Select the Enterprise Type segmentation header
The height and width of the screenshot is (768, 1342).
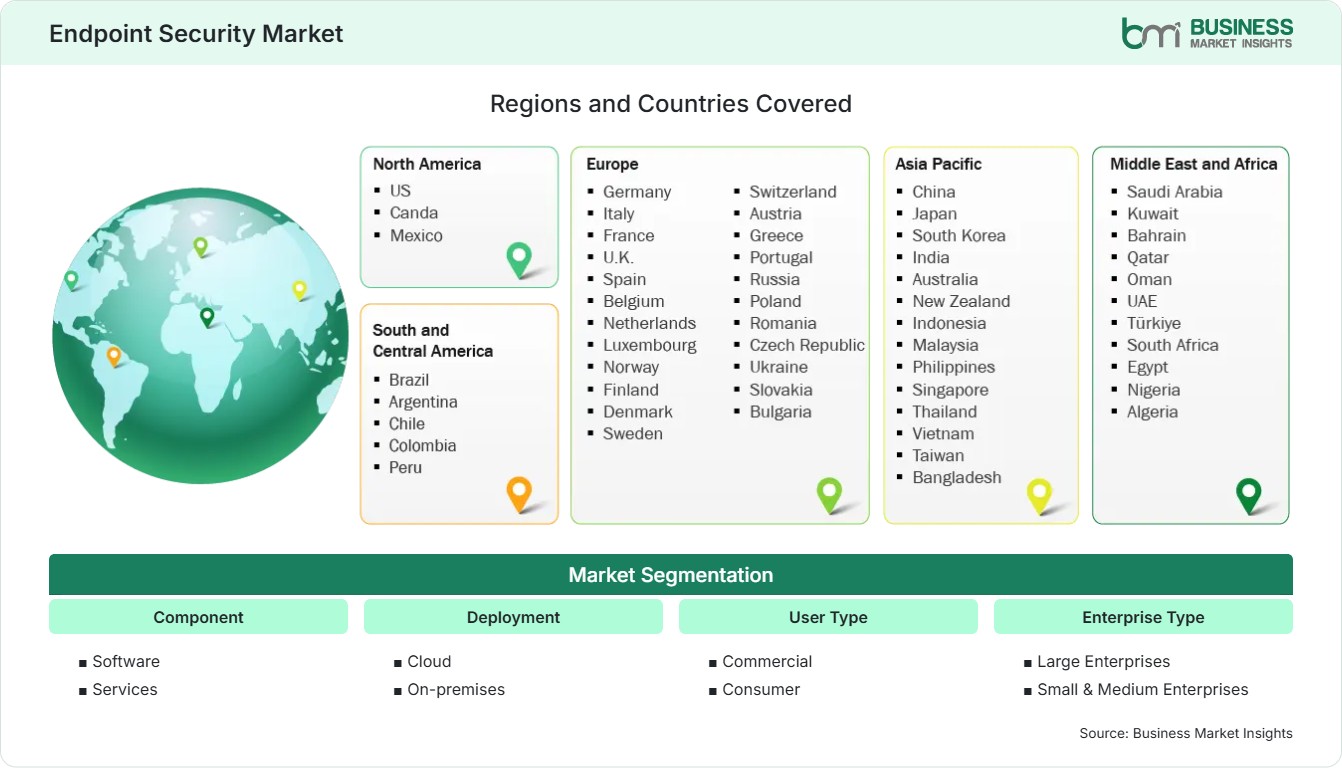[1143, 617]
